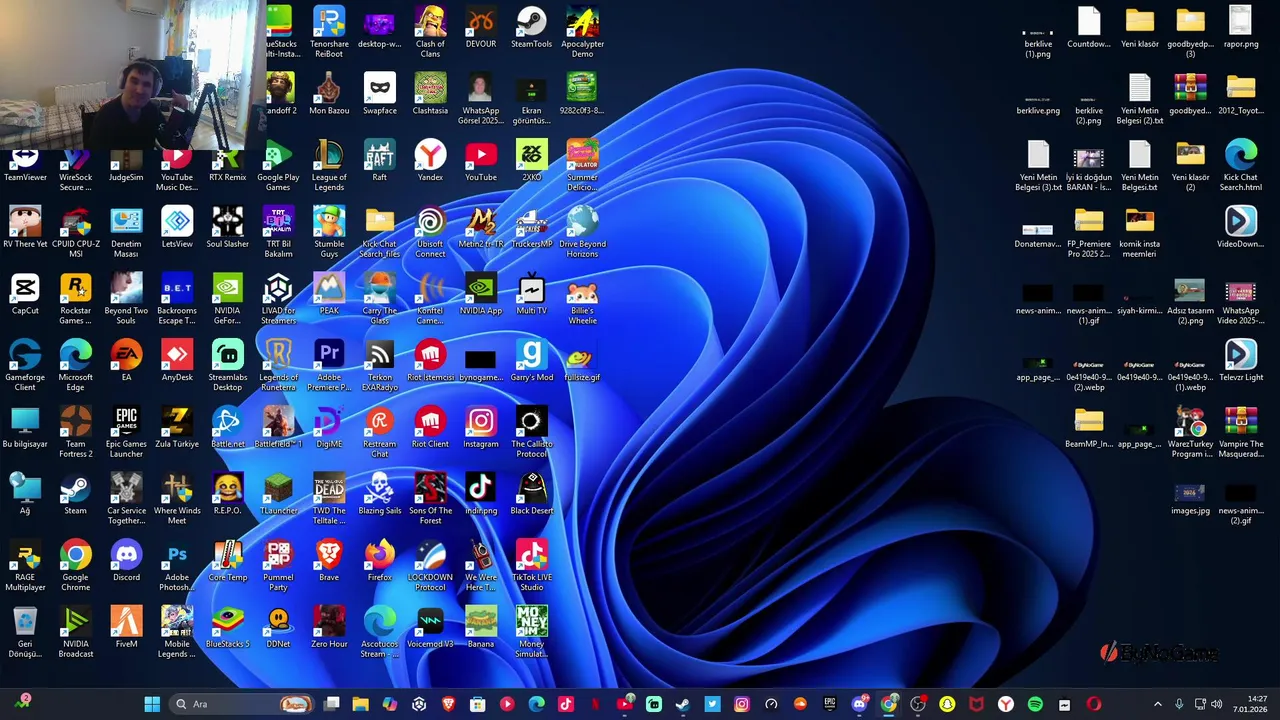Open the NVIDIA App desktop shortcut
Image resolution: width=1280 pixels, height=720 pixels.
[481, 295]
